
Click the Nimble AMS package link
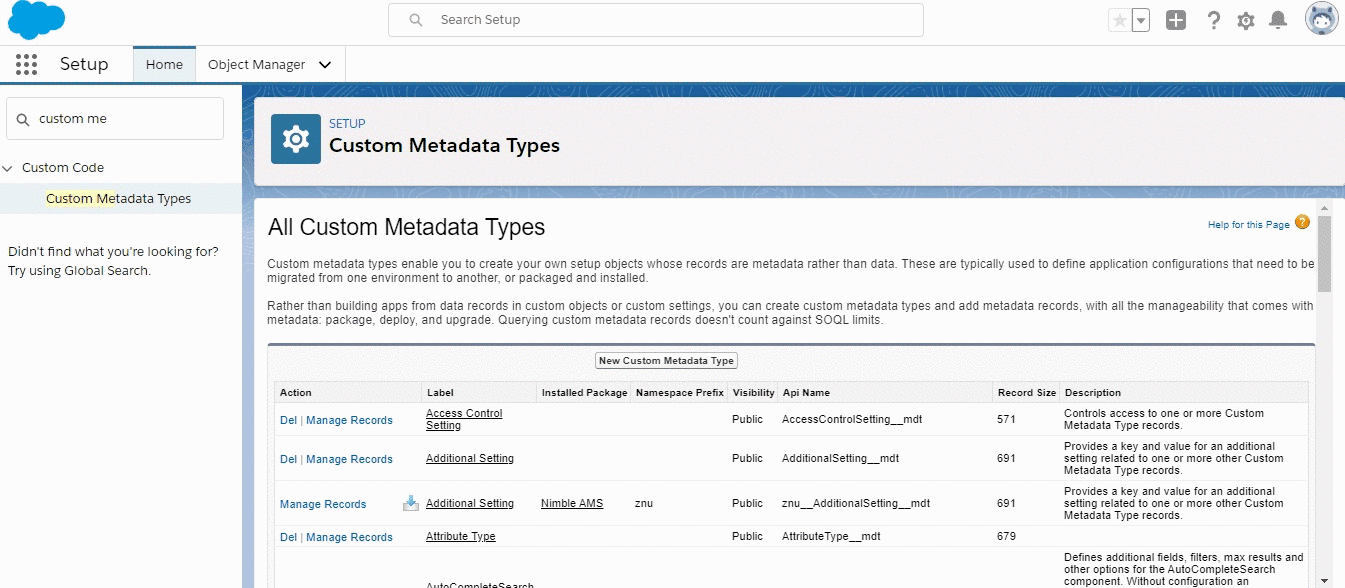point(572,503)
